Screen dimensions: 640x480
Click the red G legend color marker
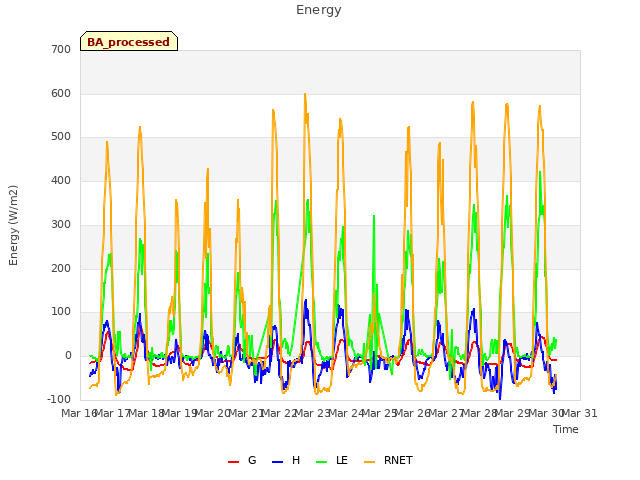233,462
